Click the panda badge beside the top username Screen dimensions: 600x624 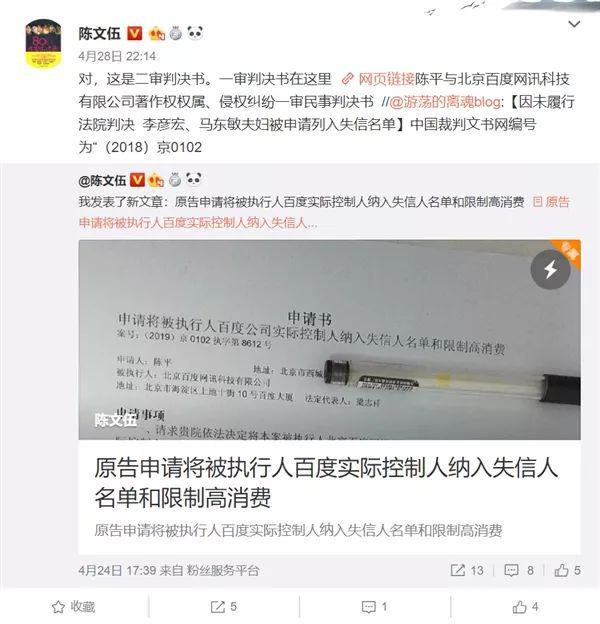tap(195, 33)
